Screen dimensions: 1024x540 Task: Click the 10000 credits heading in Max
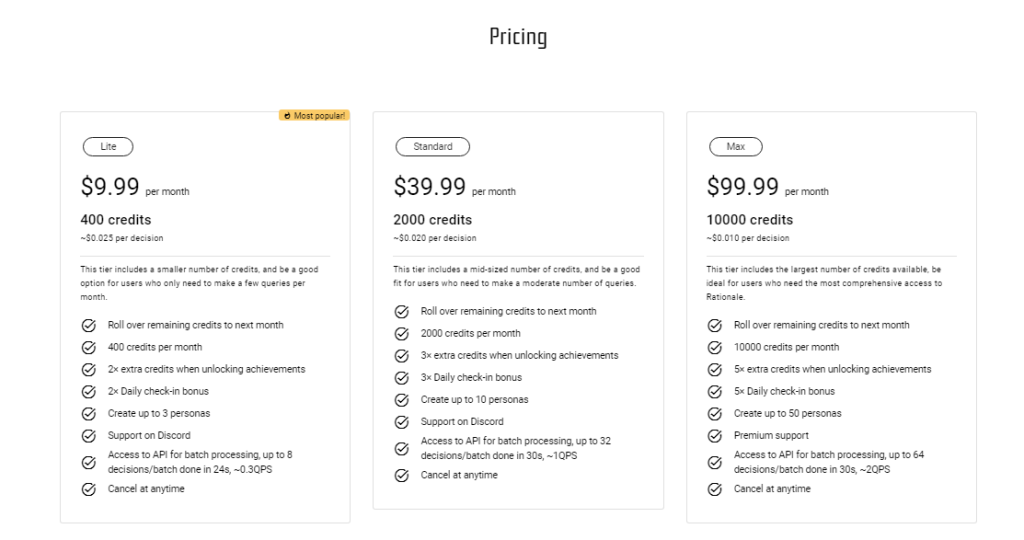click(749, 220)
